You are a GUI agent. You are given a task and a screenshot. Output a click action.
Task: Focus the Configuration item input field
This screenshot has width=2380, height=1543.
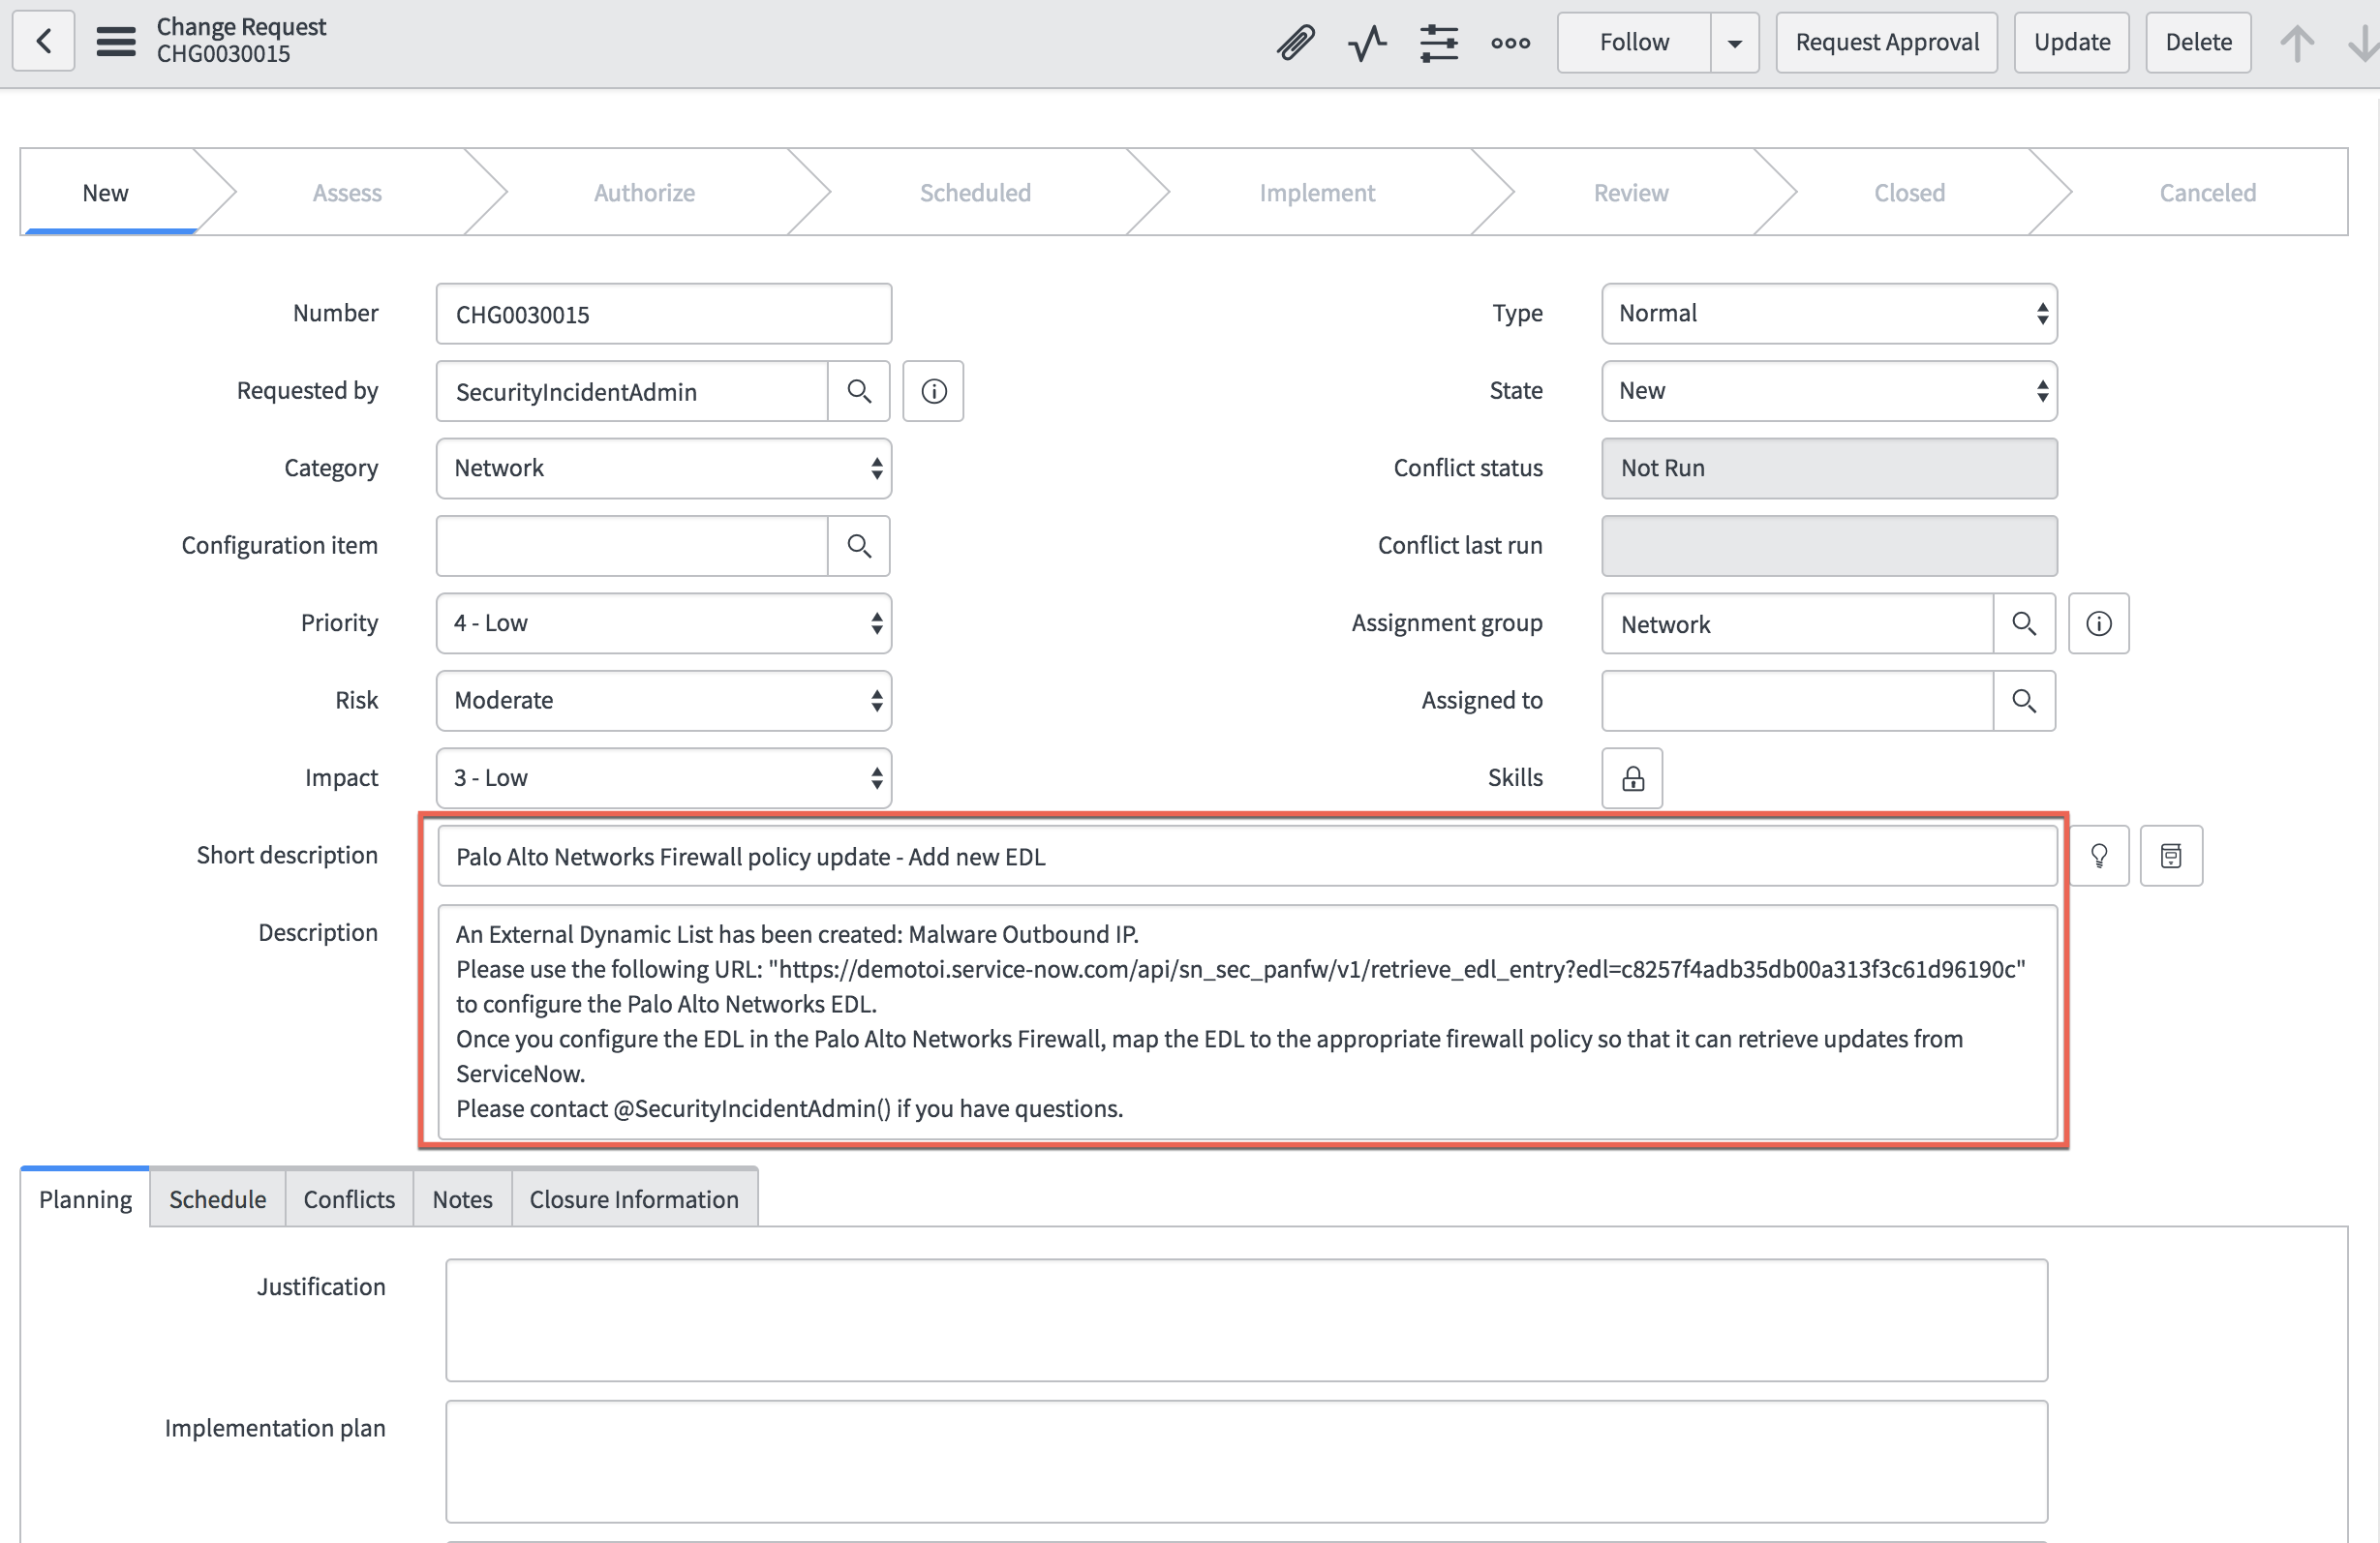632,546
